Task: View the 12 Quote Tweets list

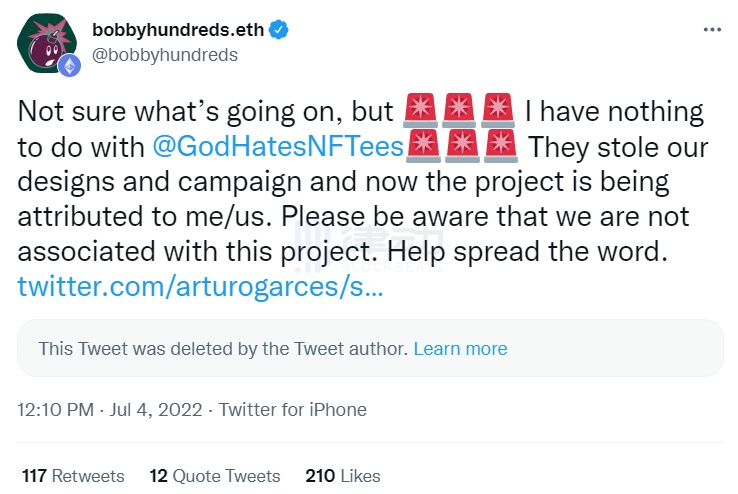Action: coord(215,475)
